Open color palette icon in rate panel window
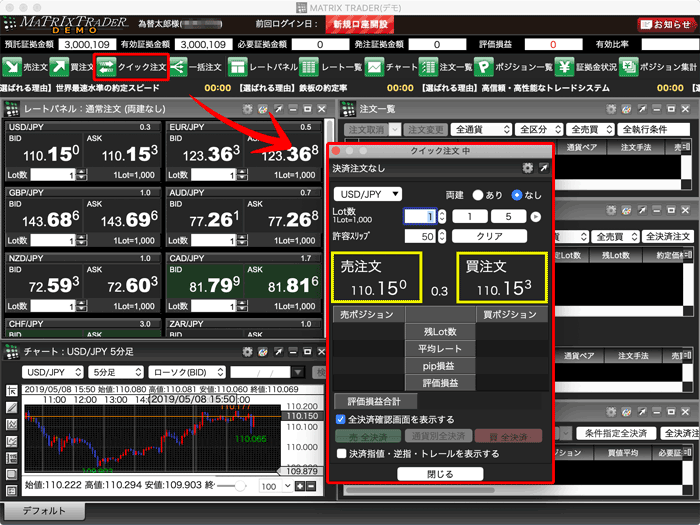 point(262,109)
